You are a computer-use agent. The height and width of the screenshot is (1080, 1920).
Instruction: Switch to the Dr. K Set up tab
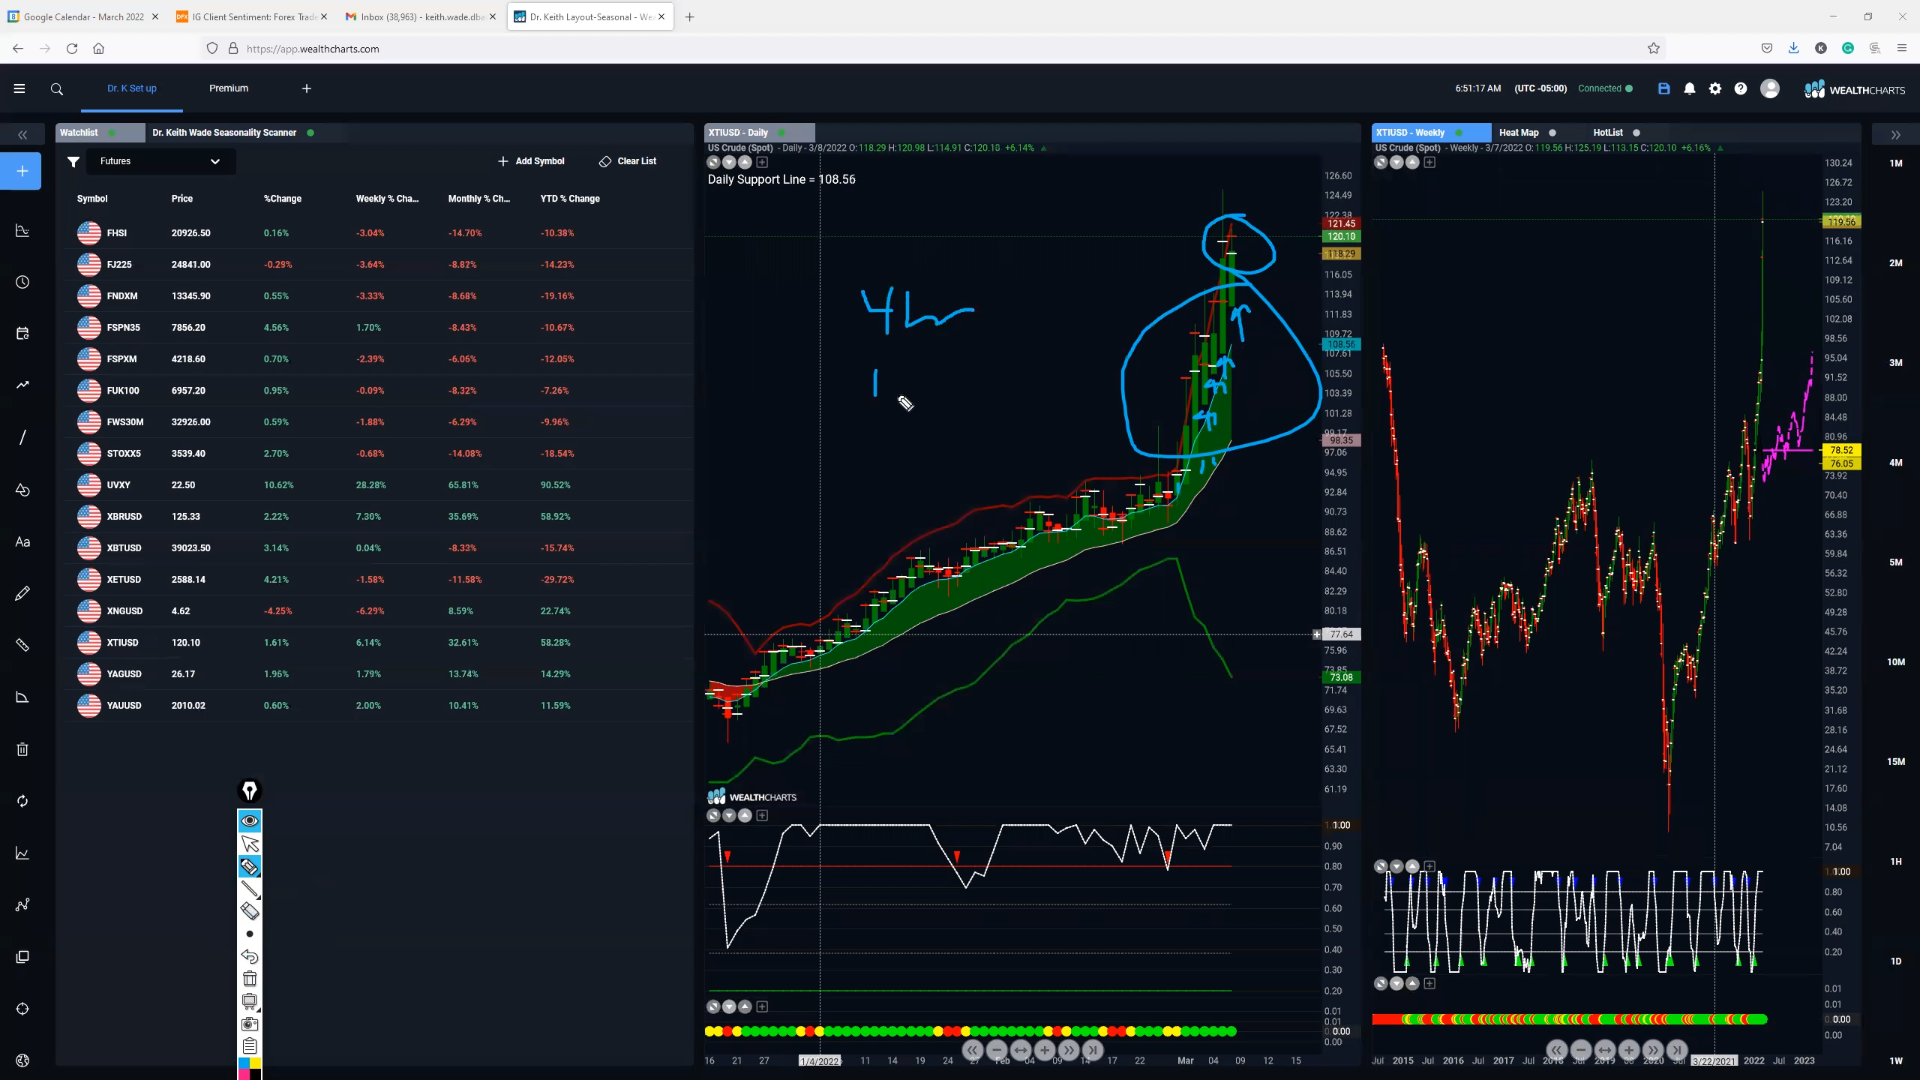pos(132,89)
